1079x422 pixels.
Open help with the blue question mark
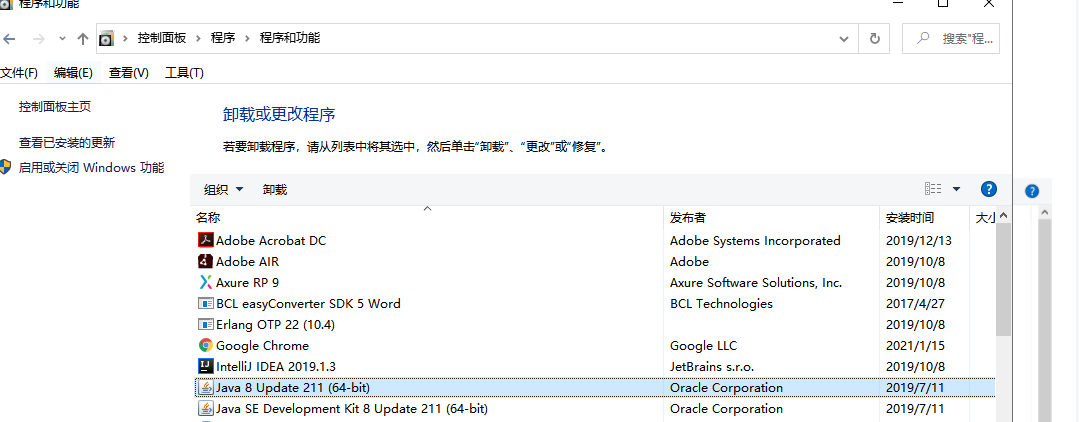coord(988,189)
